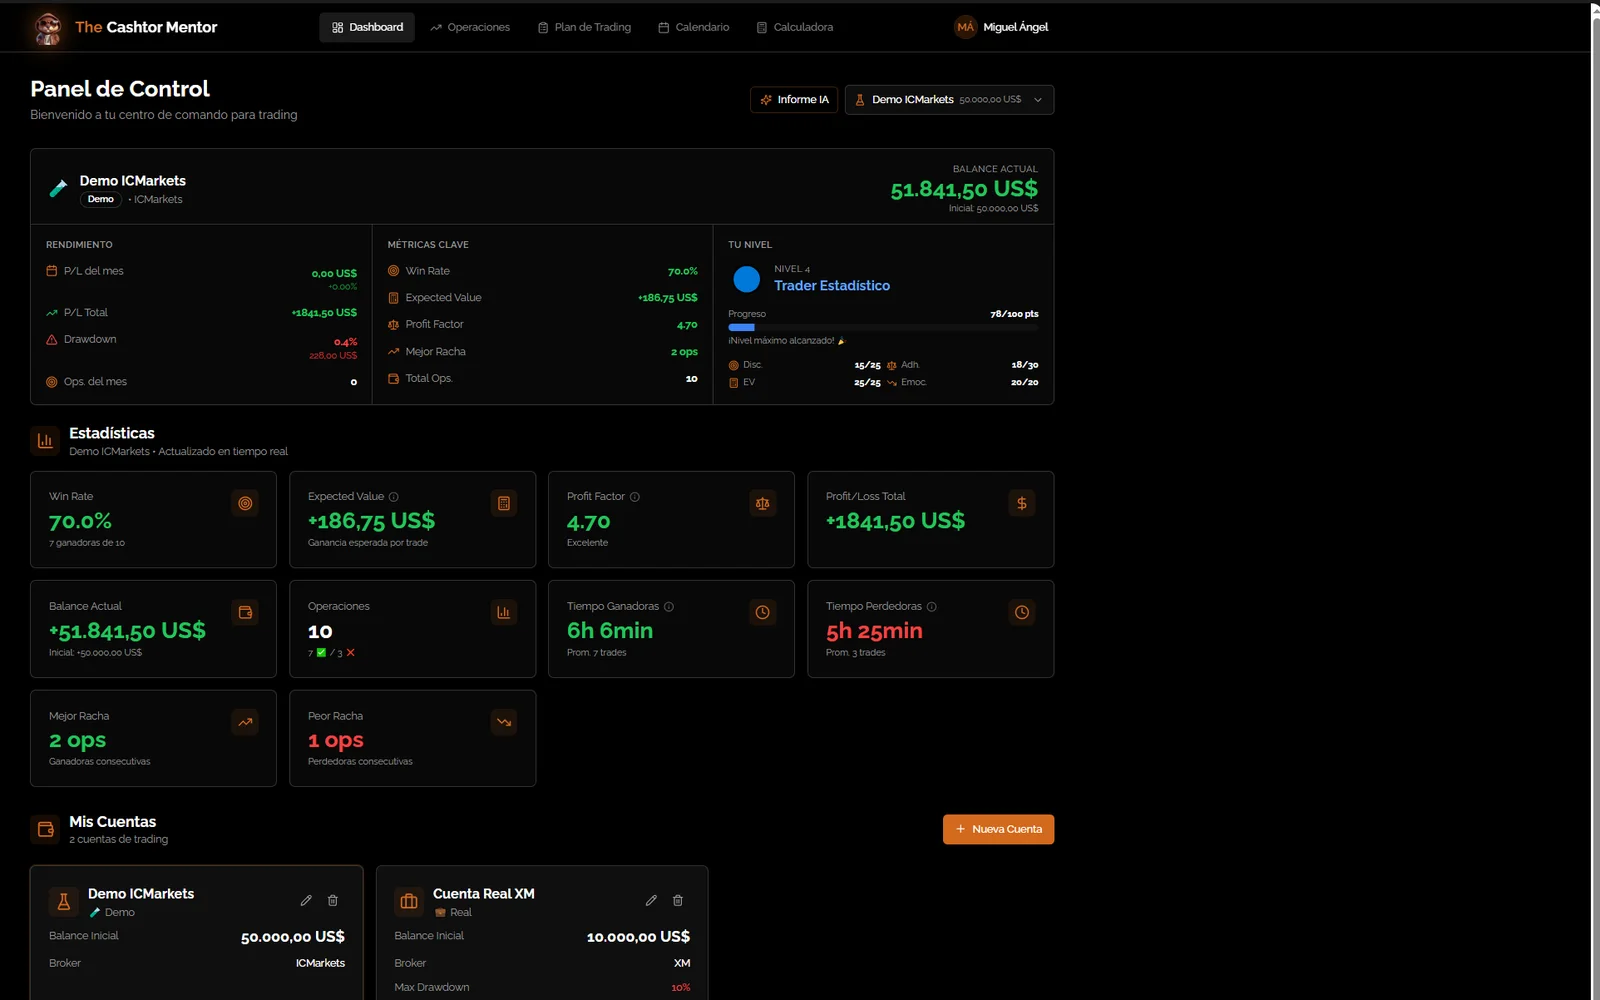Click the Tiempo Perdedoras clock icon
This screenshot has width=1600, height=1000.
coord(1022,612)
